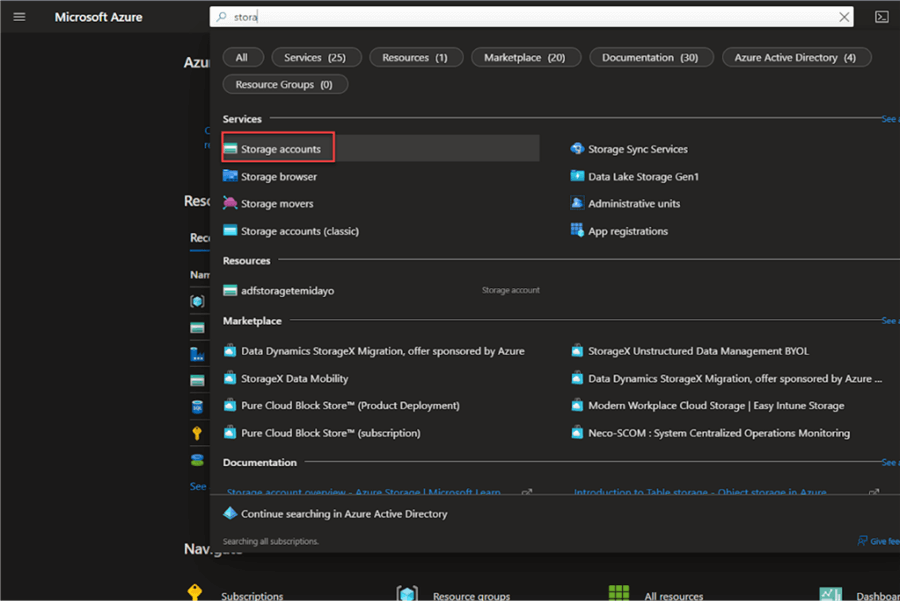The width and height of the screenshot is (900, 601).
Task: Filter results by Documentation (30)
Action: point(650,58)
